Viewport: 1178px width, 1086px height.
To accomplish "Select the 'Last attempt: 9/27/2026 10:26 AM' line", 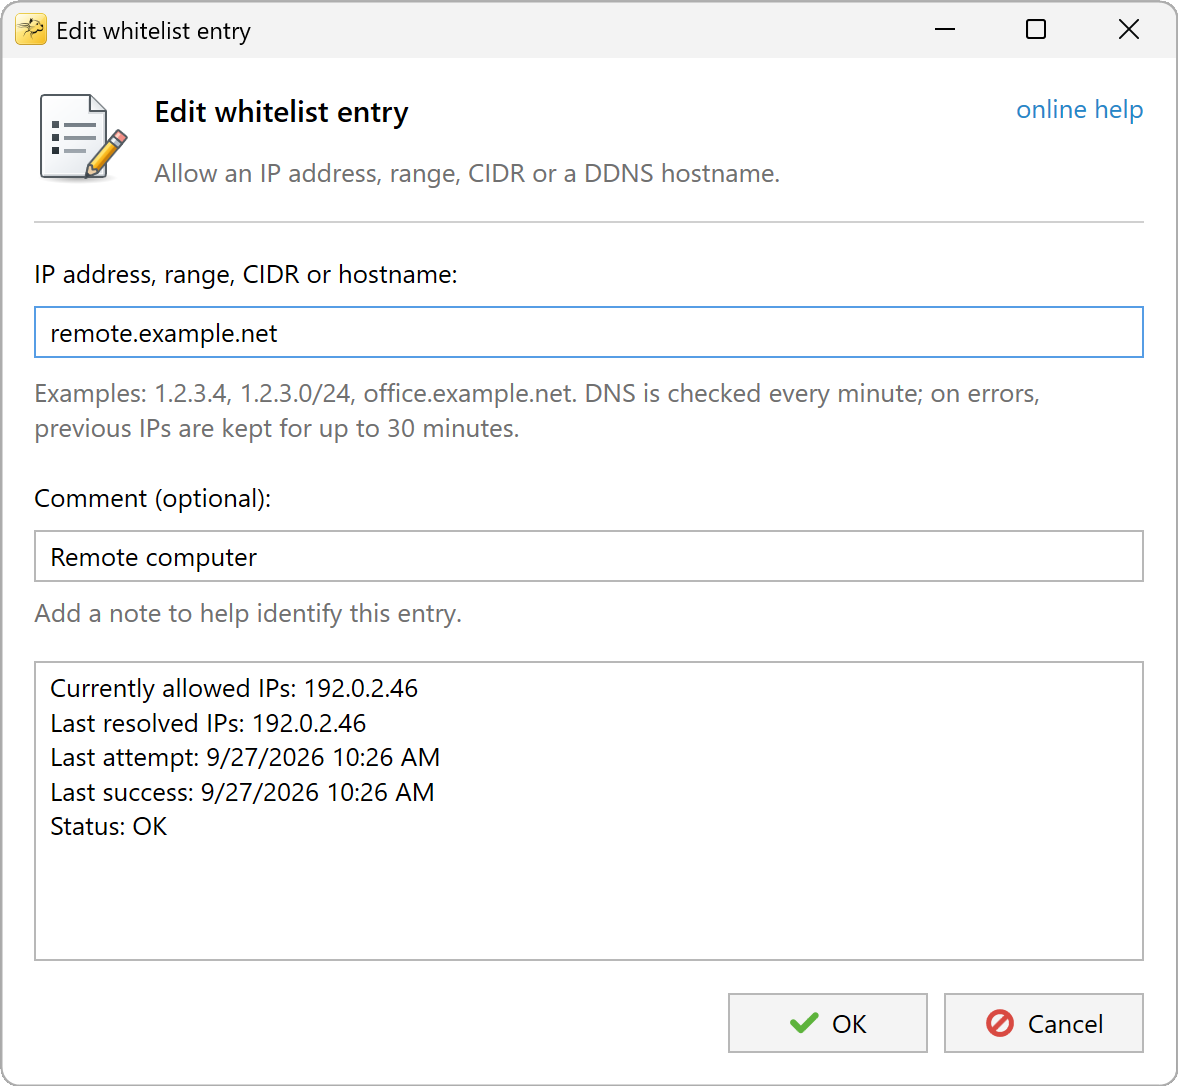I will [x=245, y=757].
